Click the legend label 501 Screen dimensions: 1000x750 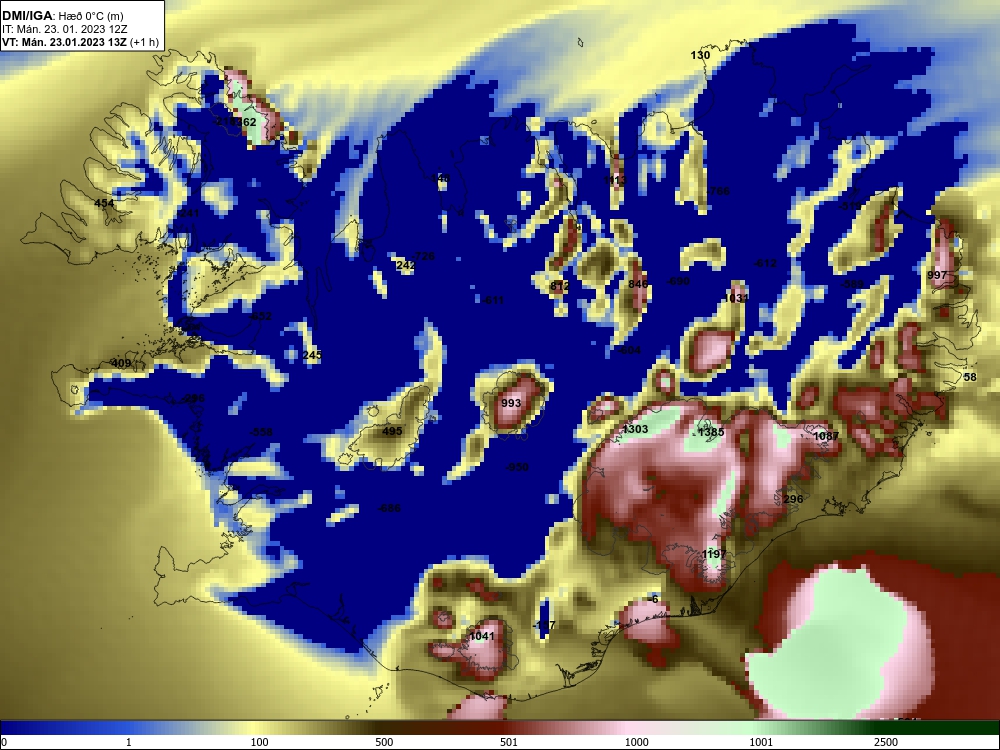click(509, 742)
